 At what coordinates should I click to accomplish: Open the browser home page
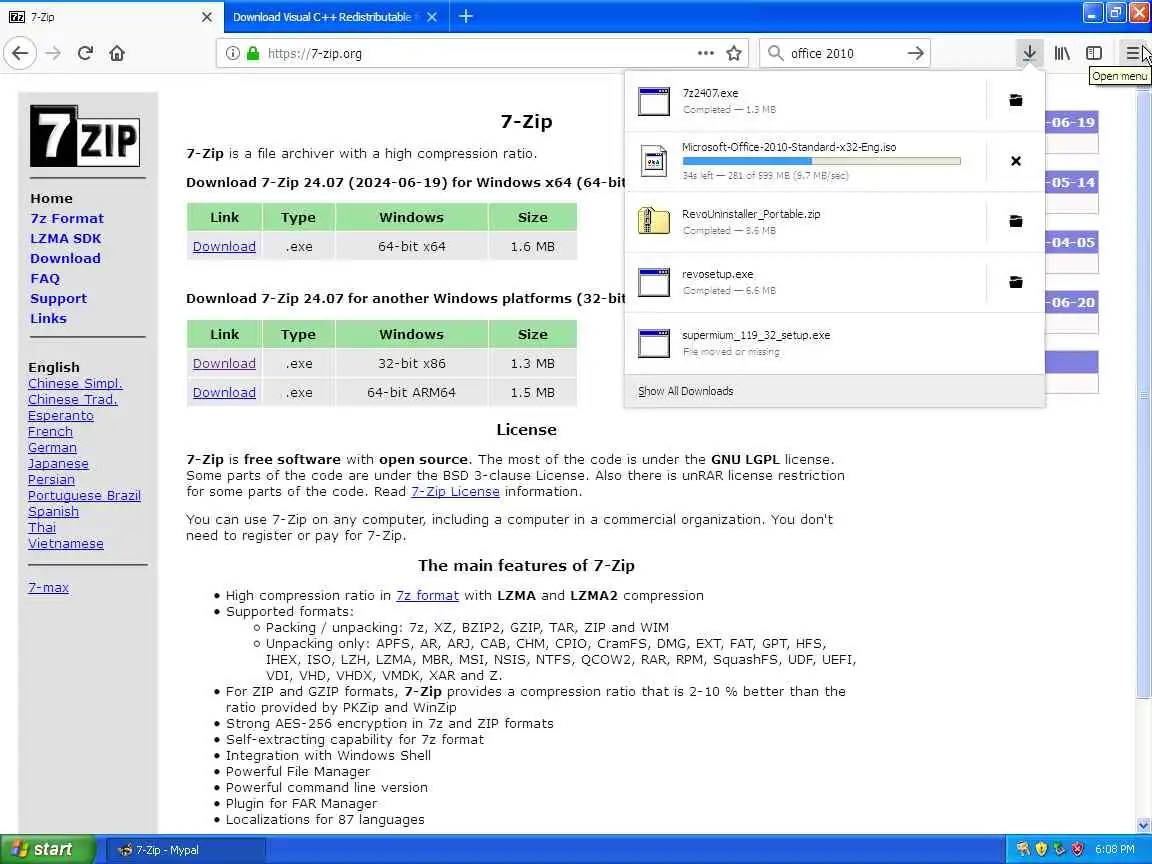[117, 53]
